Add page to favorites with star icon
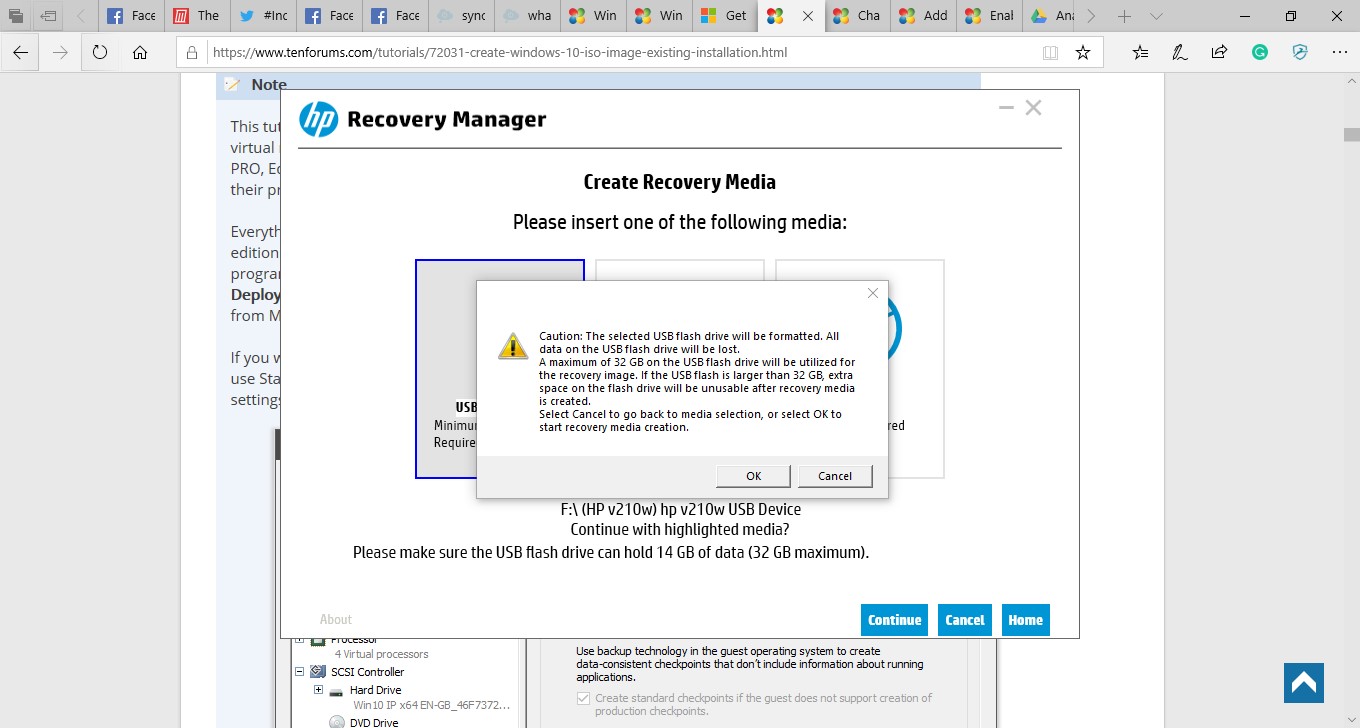Screen dimensions: 1360x728 coord(1083,52)
